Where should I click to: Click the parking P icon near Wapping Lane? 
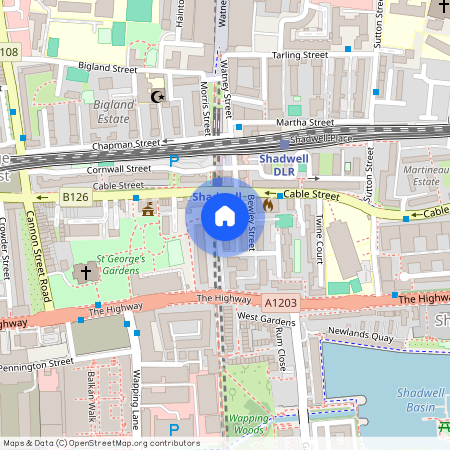point(174,430)
